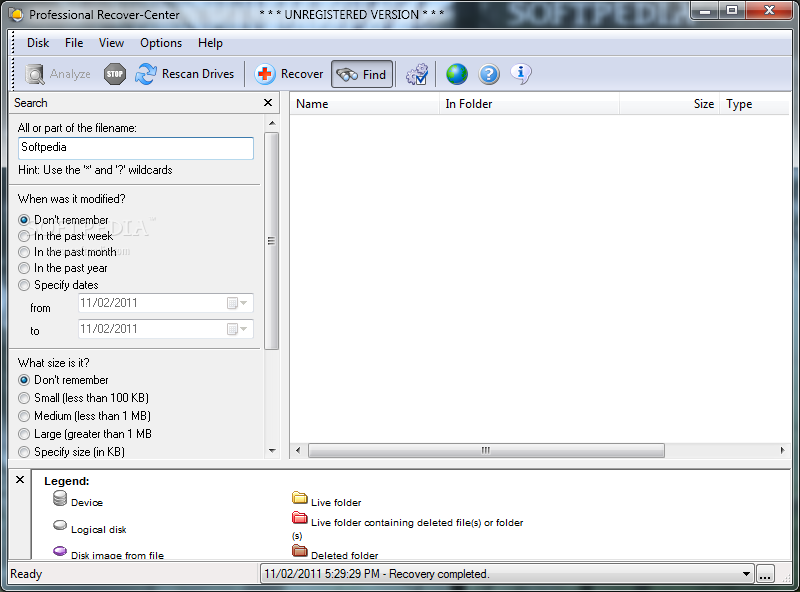
Task: Click search panel scroll down arrow
Action: (272, 451)
